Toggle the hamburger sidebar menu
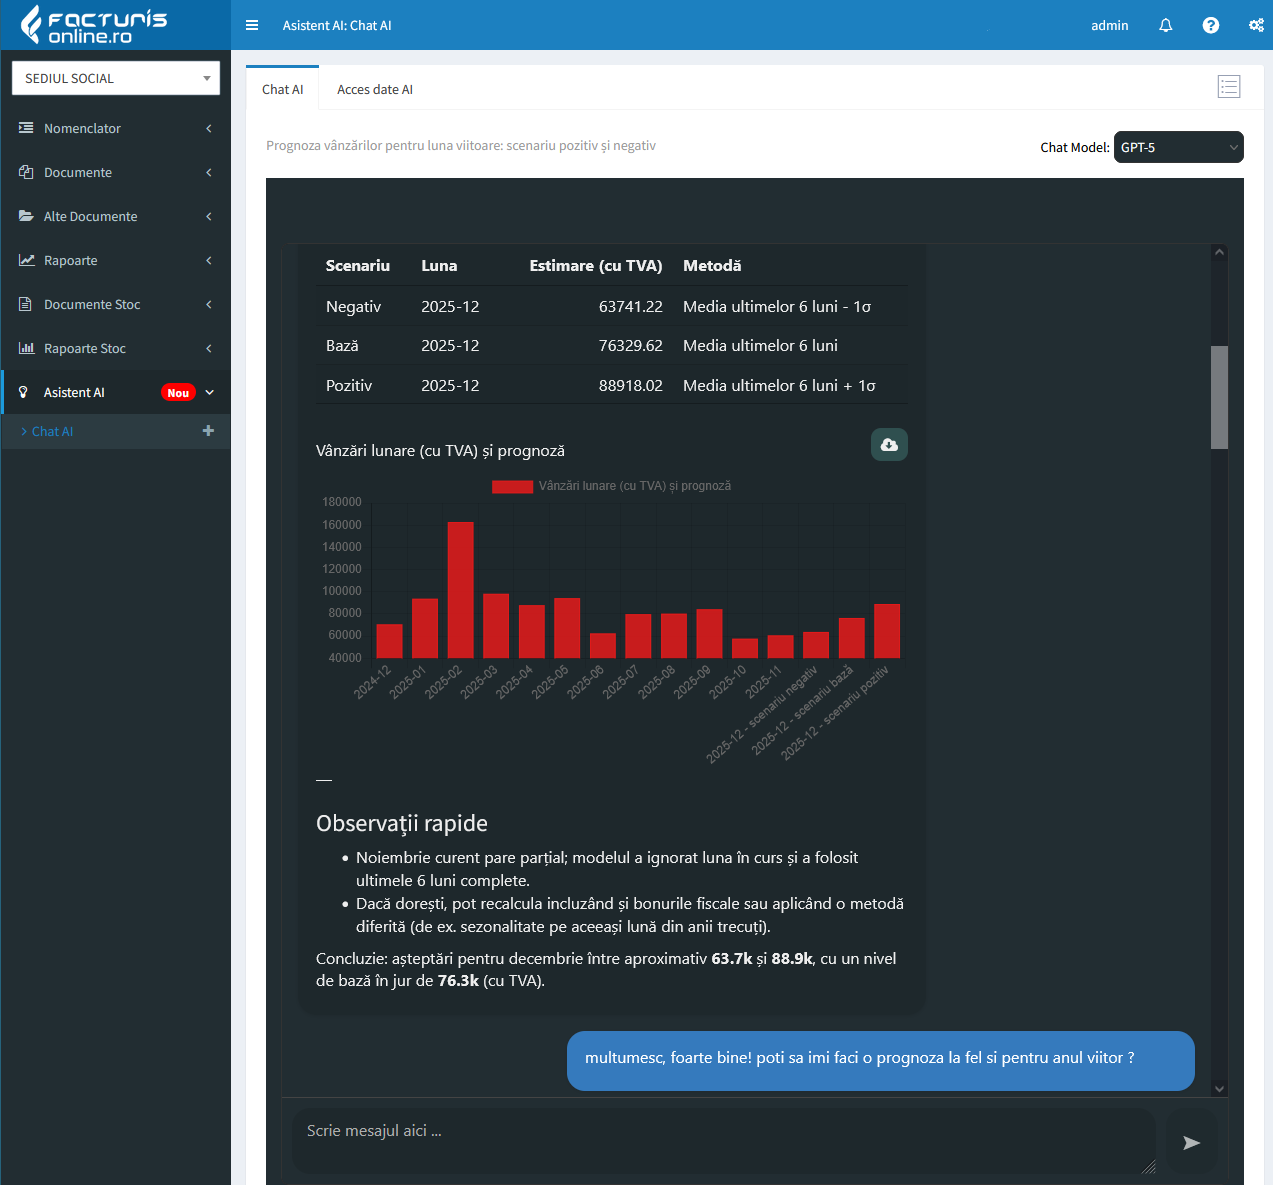 click(252, 25)
